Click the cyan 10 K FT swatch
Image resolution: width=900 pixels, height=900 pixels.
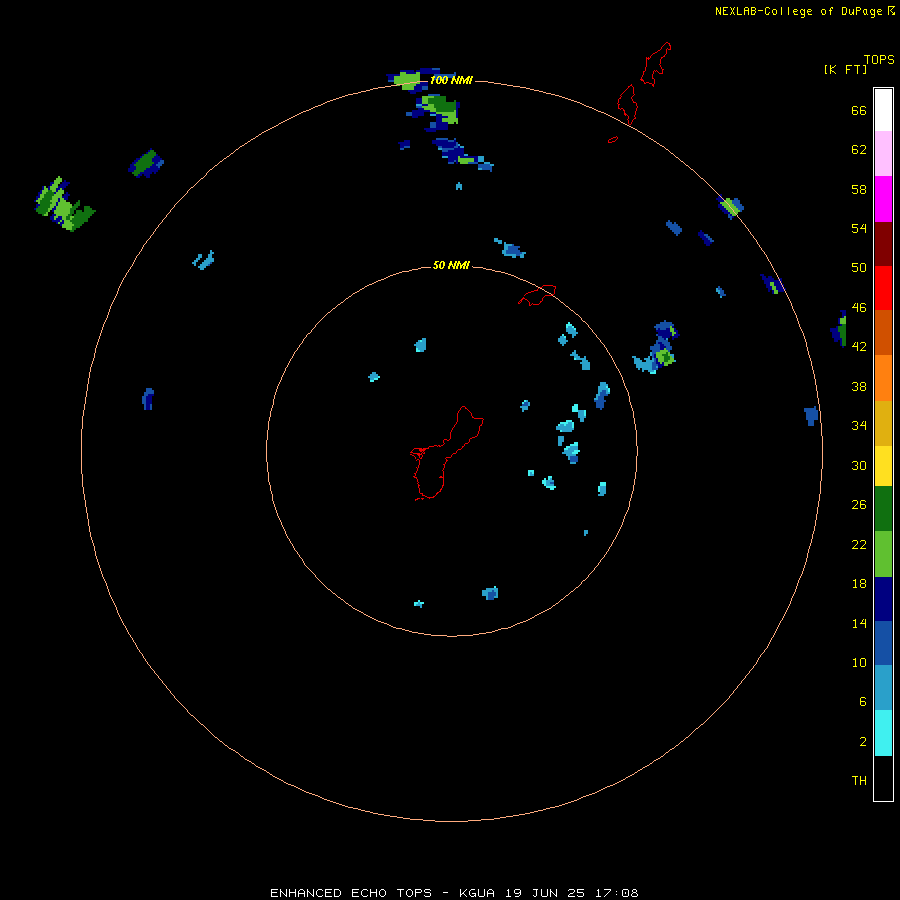[x=883, y=733]
